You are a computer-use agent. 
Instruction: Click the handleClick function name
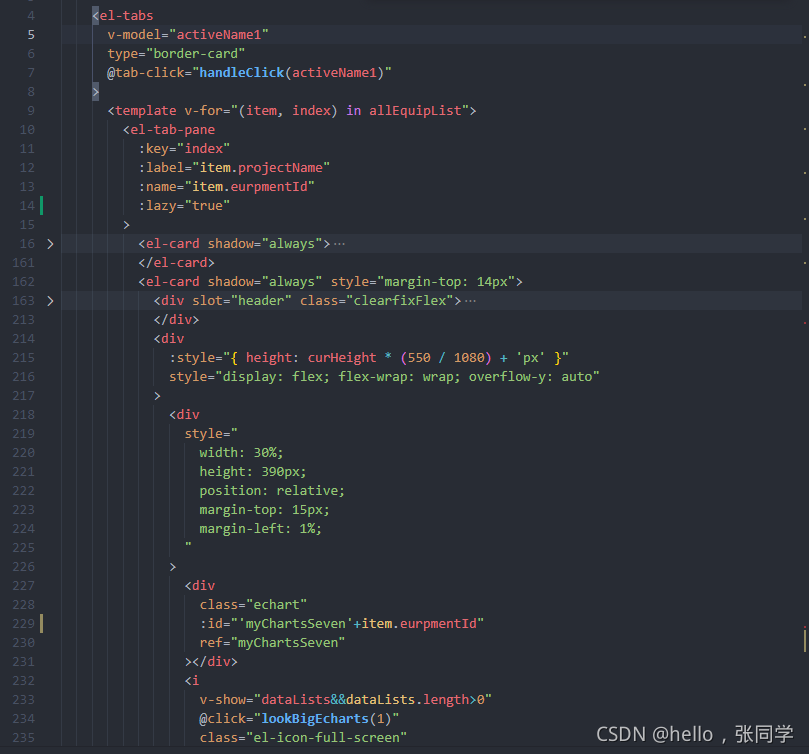[241, 73]
